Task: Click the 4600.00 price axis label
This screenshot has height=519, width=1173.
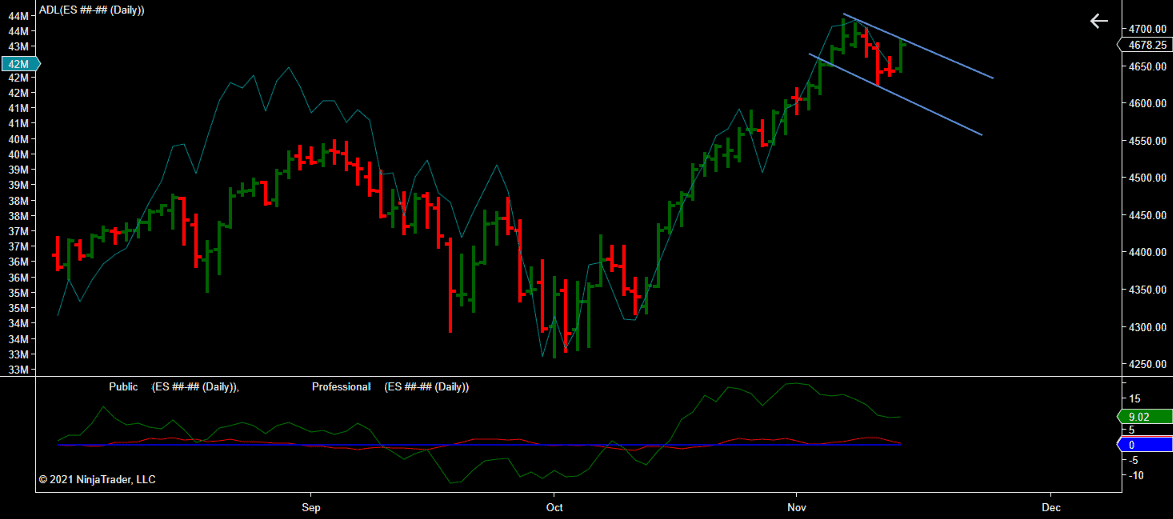Action: coord(1148,103)
